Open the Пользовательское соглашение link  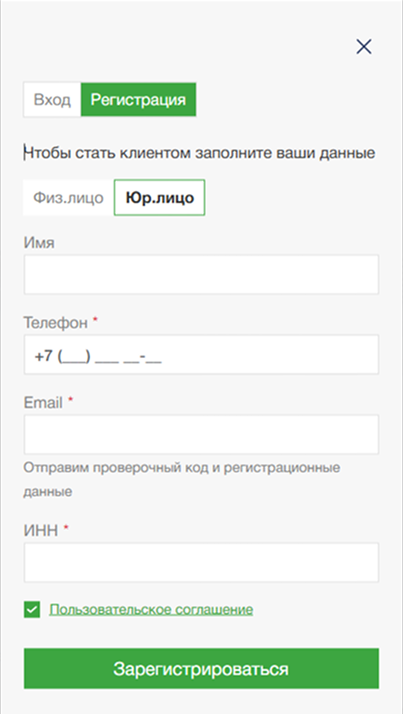[x=151, y=610]
